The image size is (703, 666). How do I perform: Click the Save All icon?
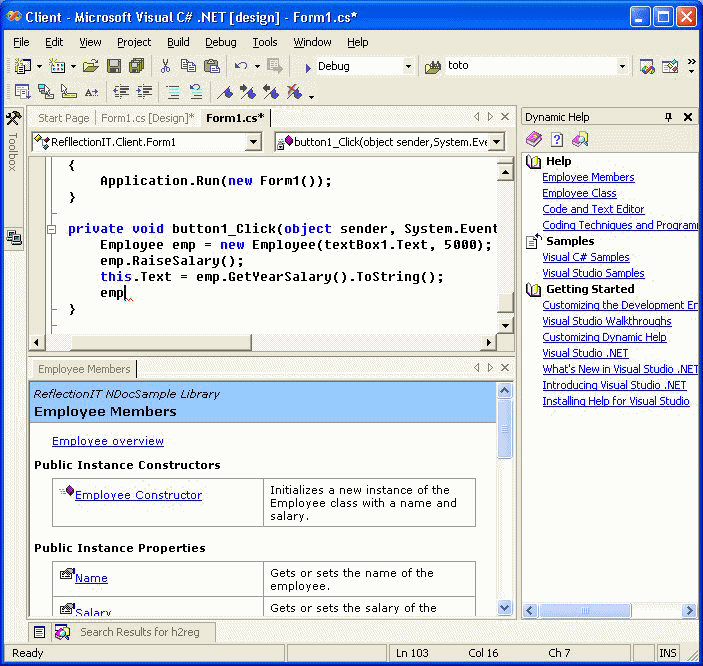click(137, 66)
